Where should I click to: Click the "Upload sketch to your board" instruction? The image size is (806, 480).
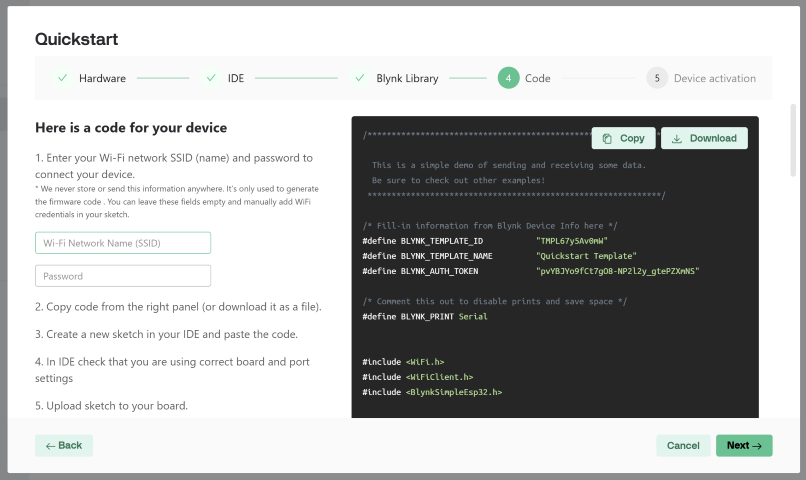112,406
